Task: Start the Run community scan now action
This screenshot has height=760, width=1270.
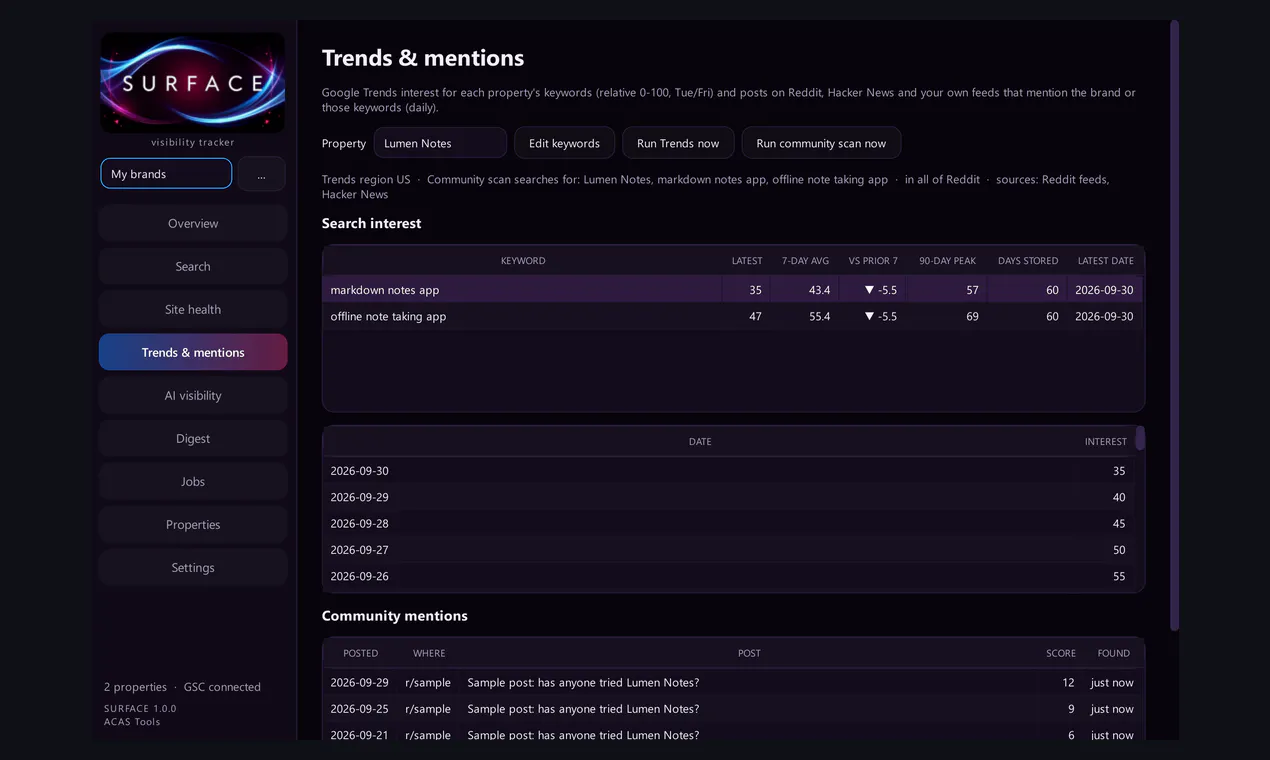Action: point(821,143)
